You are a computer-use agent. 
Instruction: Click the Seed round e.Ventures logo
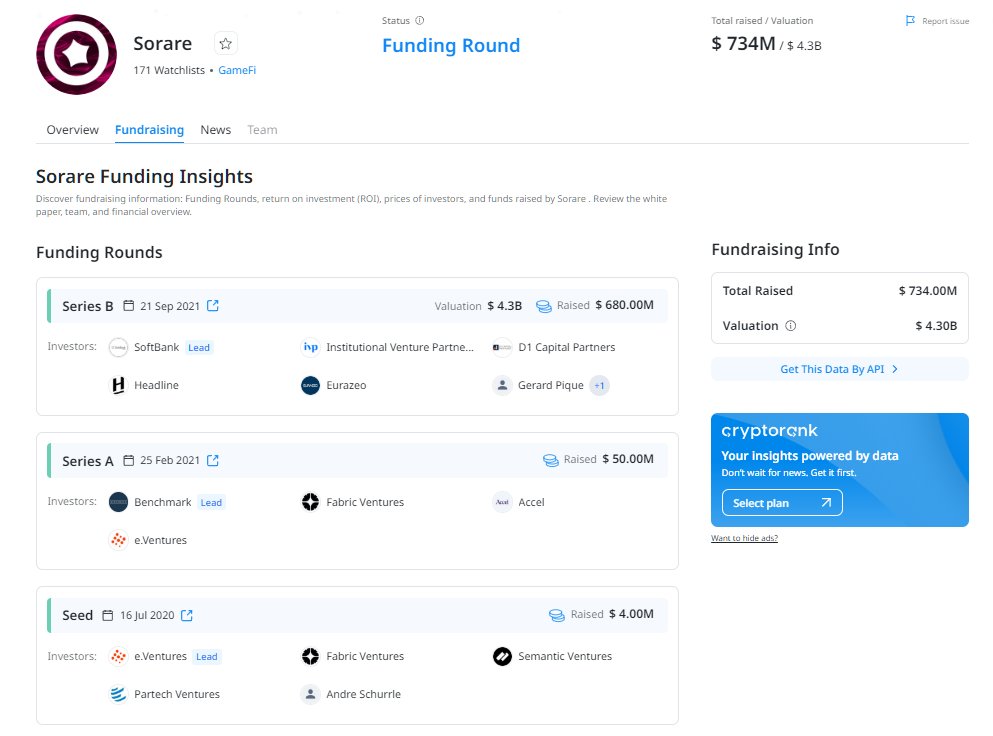pos(118,656)
